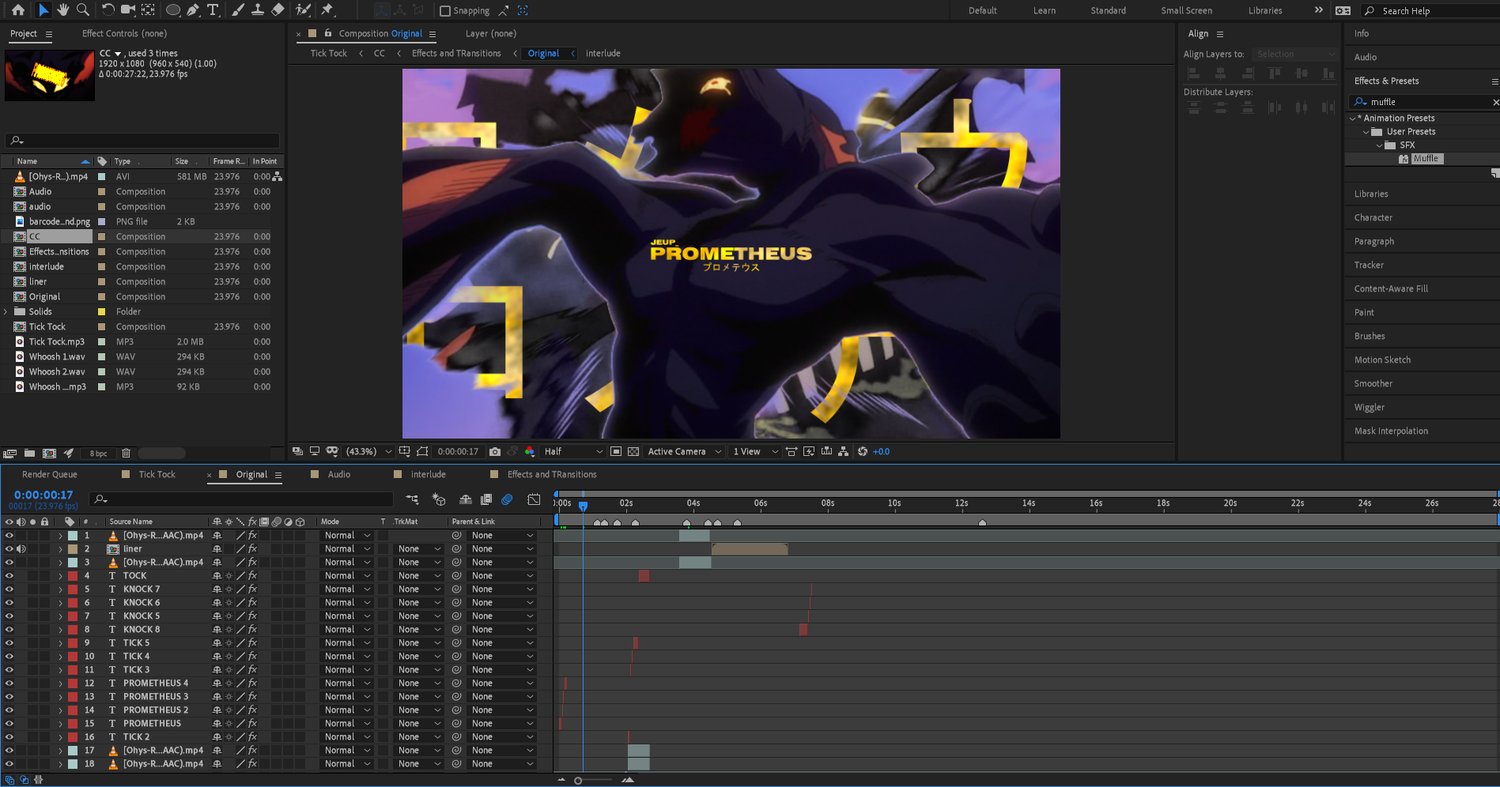
Task: Toggle Motion Blur for the composition
Action: pos(507,499)
